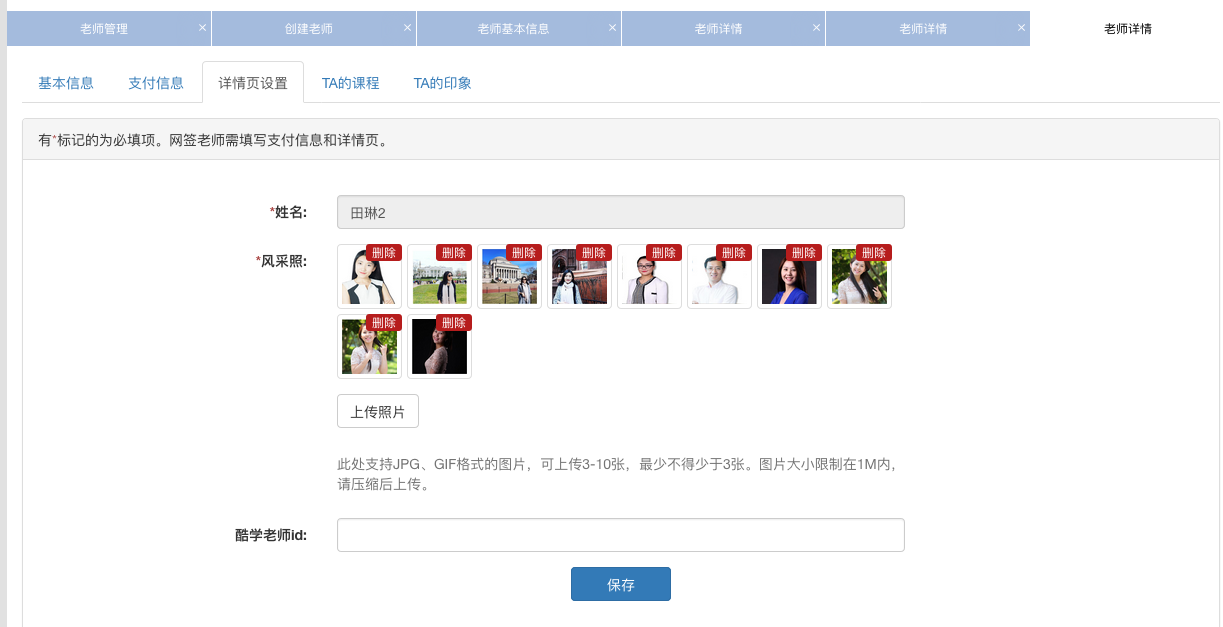
Task: Remove the White House lawn photo
Action: [x=454, y=253]
